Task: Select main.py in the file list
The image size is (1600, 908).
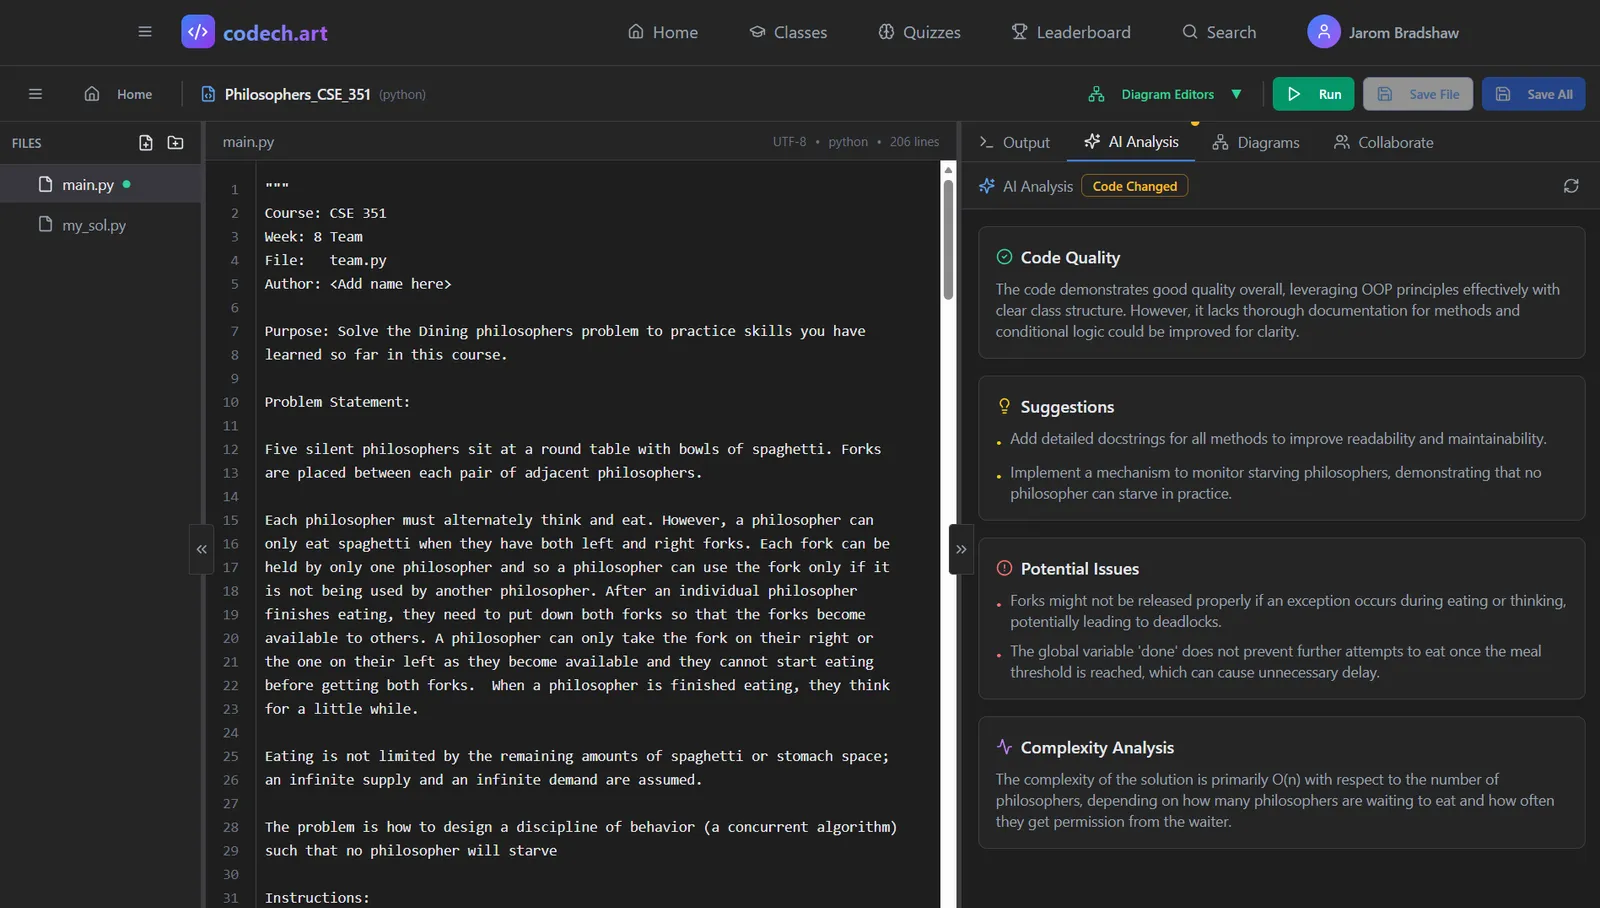Action: point(100,184)
